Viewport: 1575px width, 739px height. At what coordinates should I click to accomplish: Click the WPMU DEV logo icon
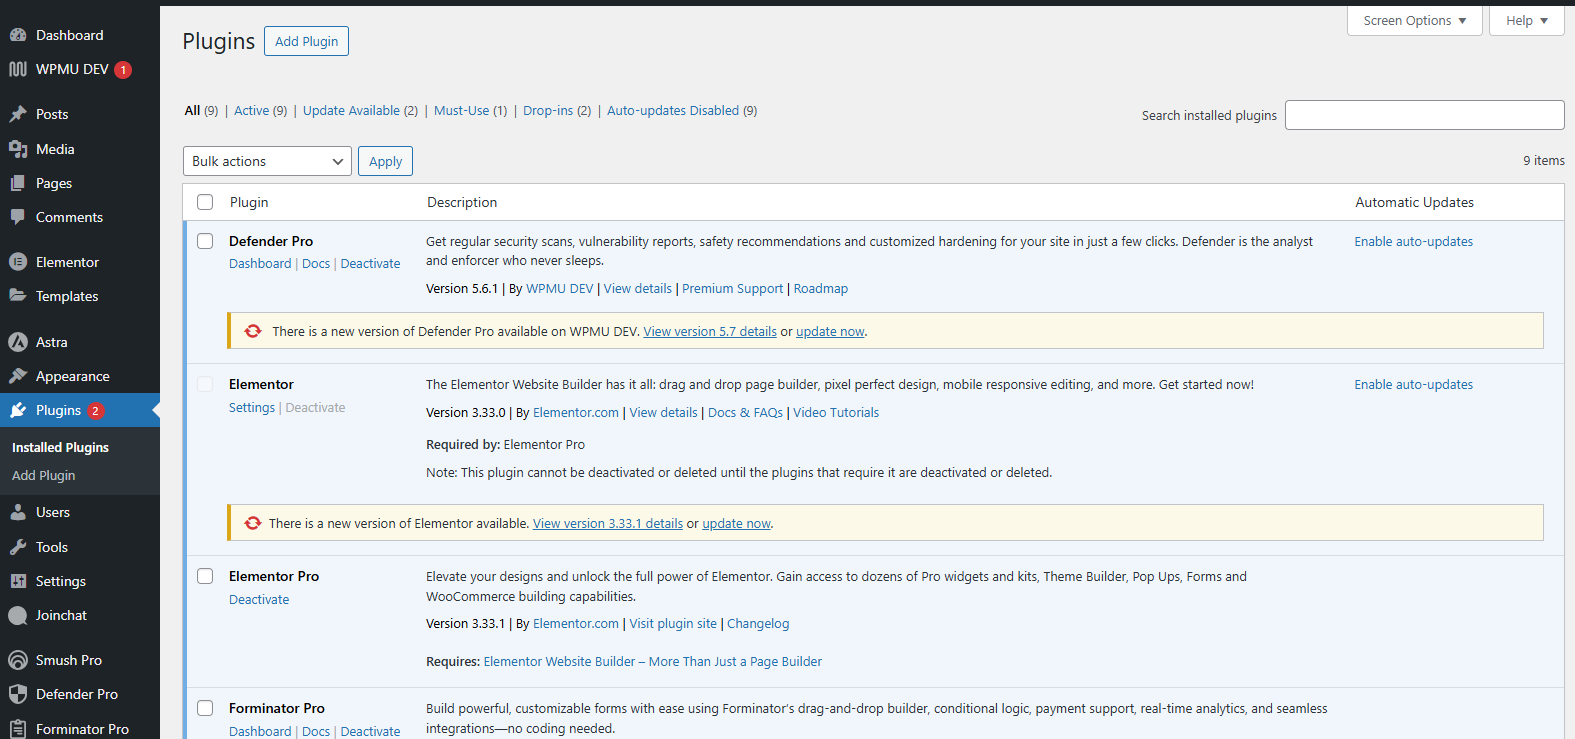point(18,69)
